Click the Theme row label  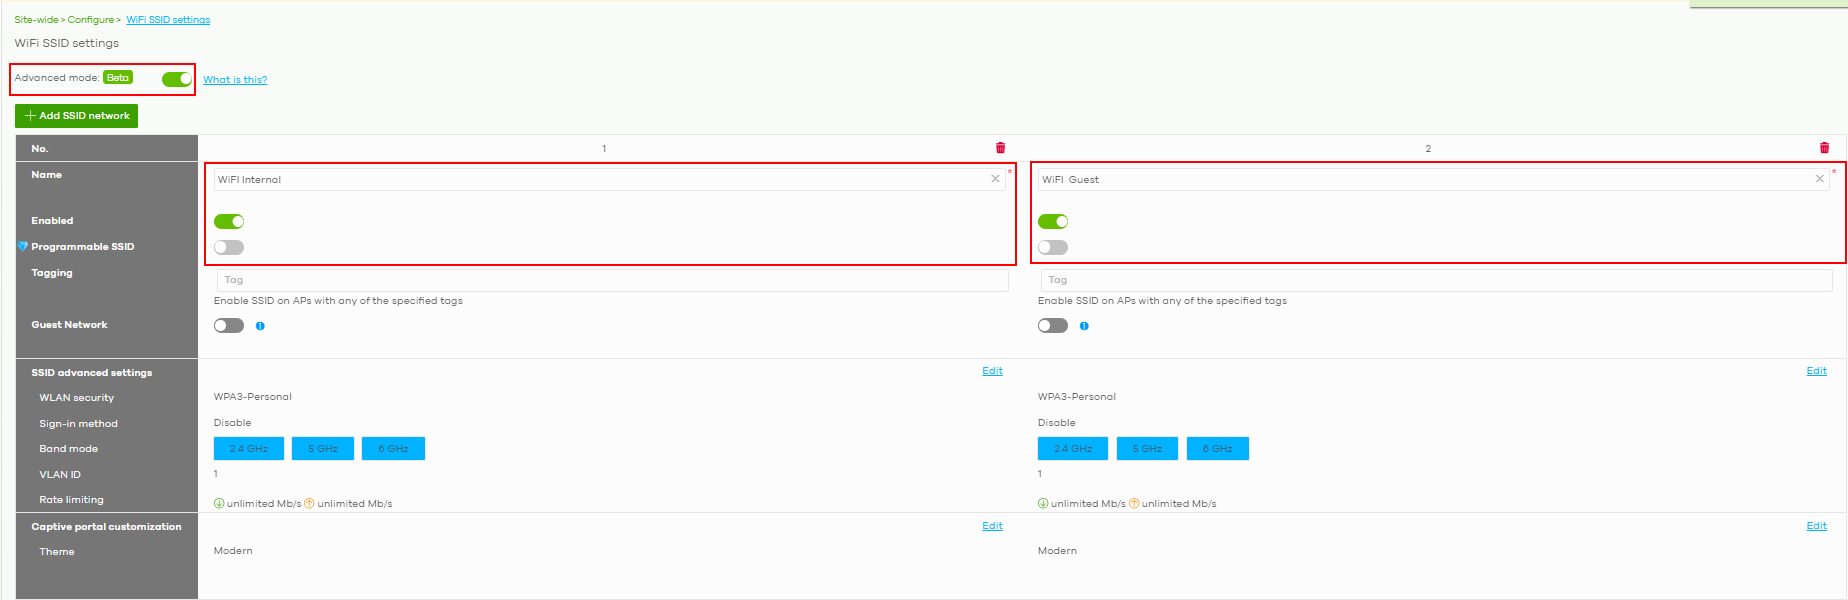point(57,552)
